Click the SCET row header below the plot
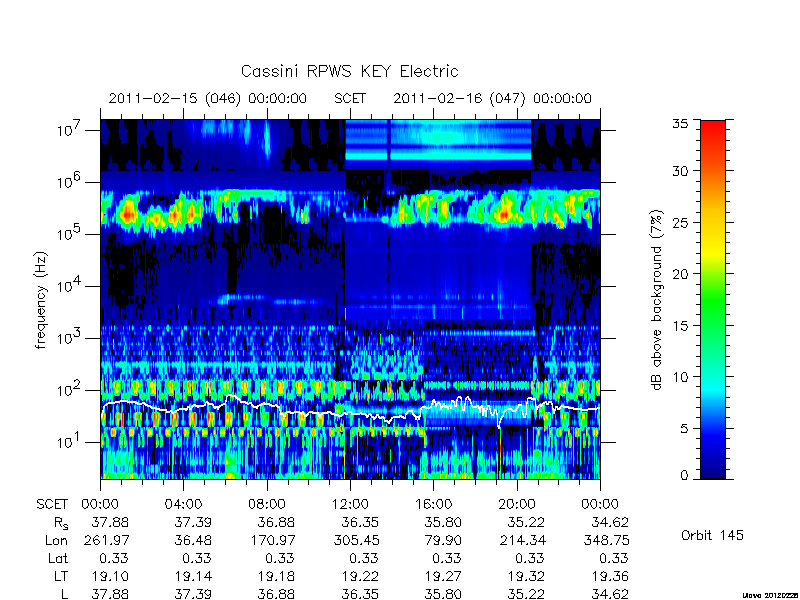Viewport: 800px width, 600px height. click(52, 505)
